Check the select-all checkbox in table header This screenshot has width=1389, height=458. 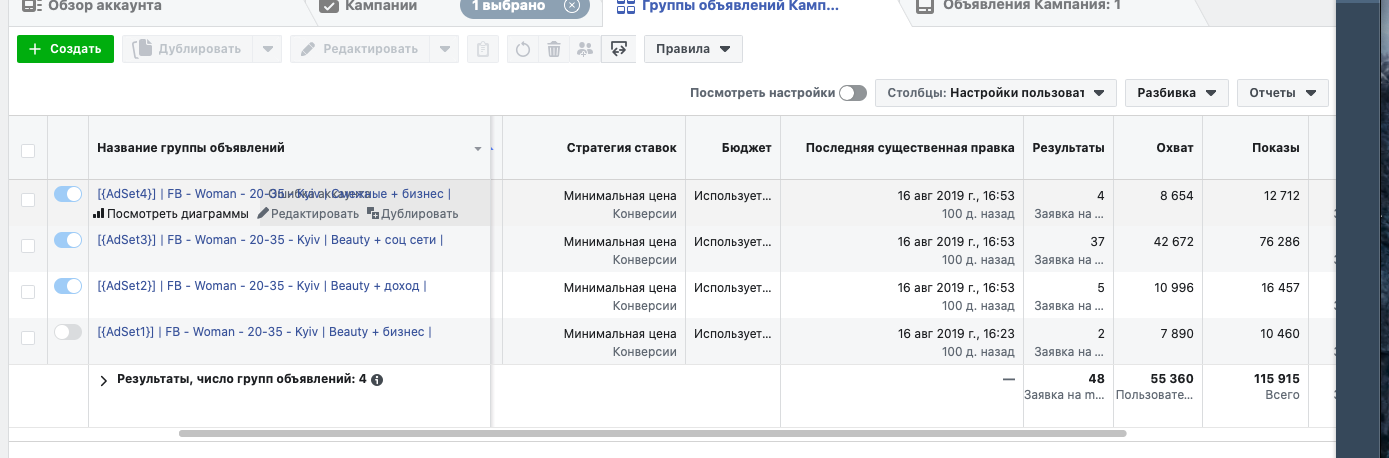pos(28,150)
